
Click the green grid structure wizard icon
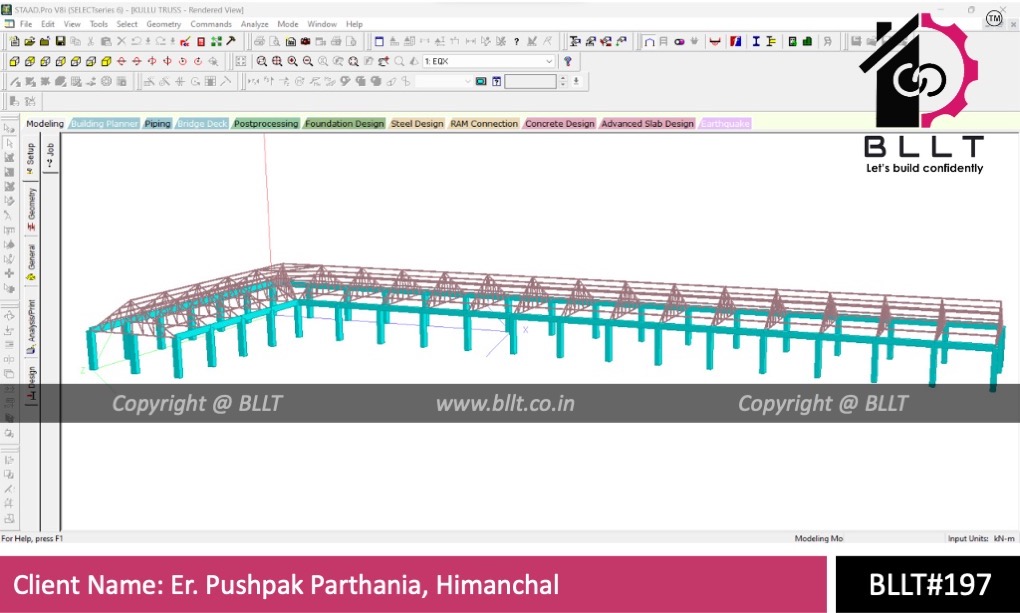(x=216, y=41)
